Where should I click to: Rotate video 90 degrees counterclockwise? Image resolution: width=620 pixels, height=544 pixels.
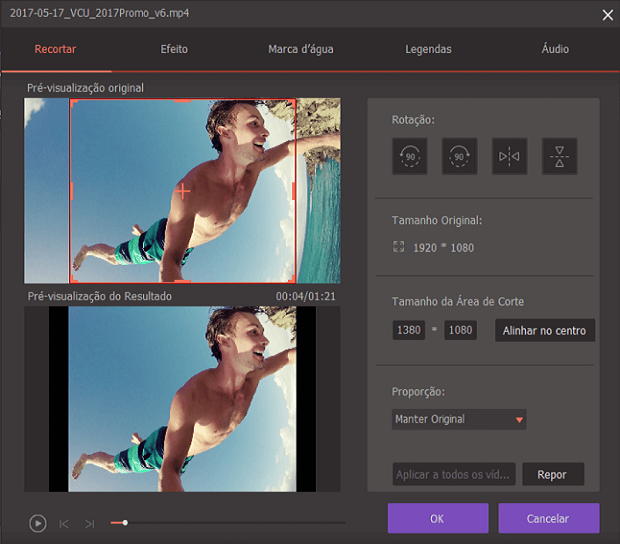[x=410, y=157]
